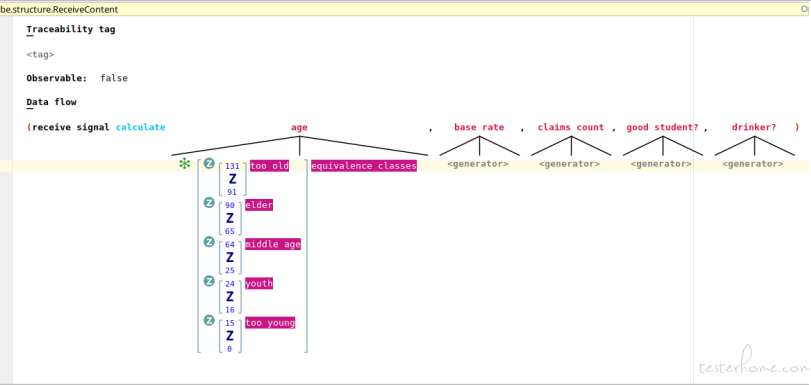Click the green asterisk marker icon
Image resolution: width=811 pixels, height=385 pixels.
[184, 165]
